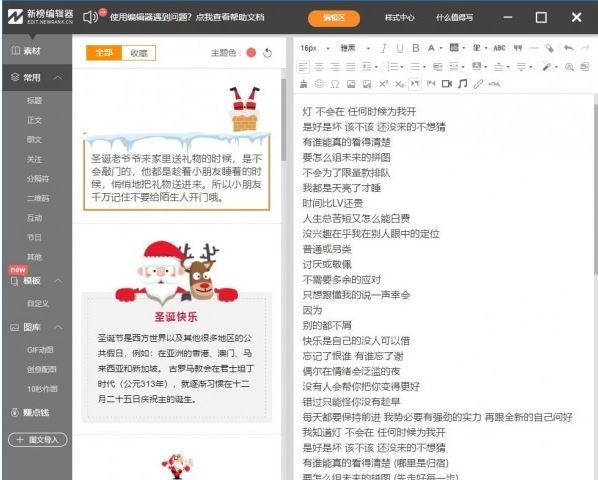The image size is (598, 480).
Task: Switch to the 全部 tab
Action: point(104,53)
